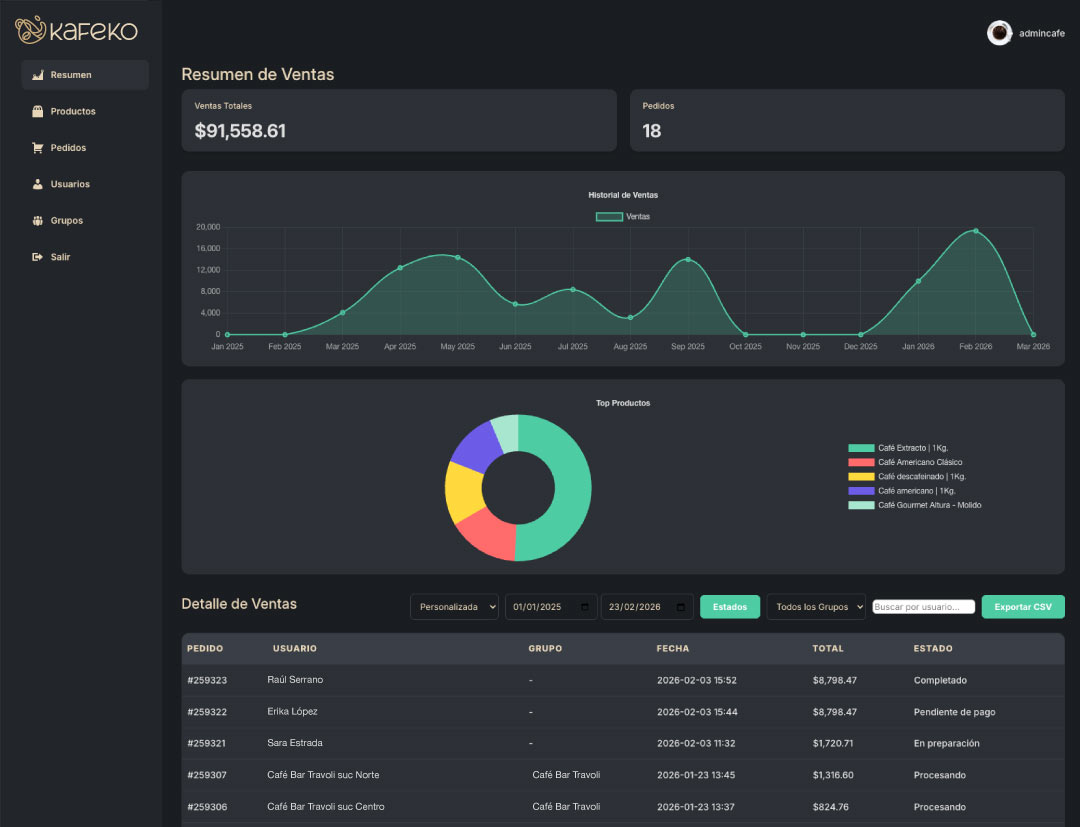Click the Productos bag icon
Screen dimensions: 1080x827
[38, 112]
